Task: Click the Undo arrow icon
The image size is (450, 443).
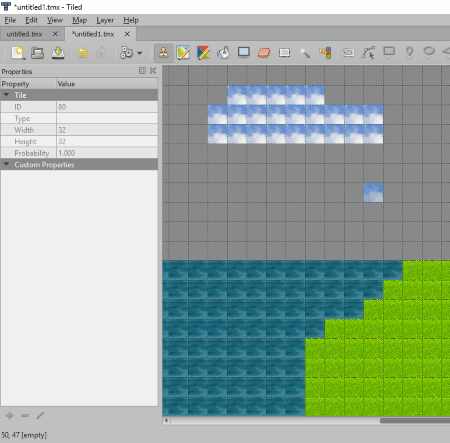Action: (x=82, y=53)
